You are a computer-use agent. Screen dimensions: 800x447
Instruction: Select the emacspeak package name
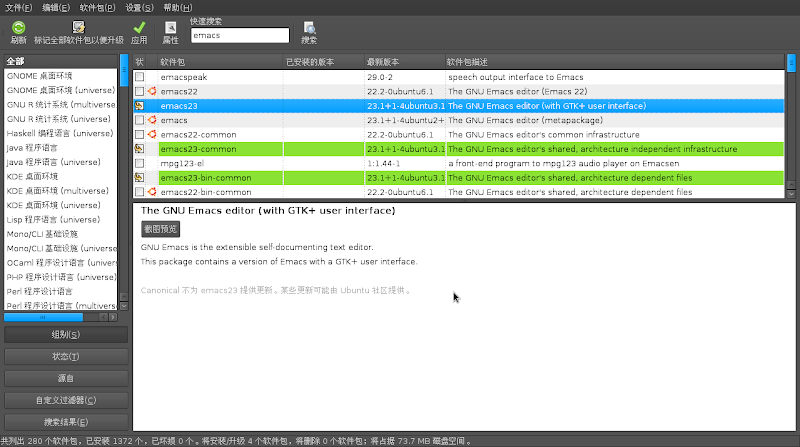click(x=184, y=77)
